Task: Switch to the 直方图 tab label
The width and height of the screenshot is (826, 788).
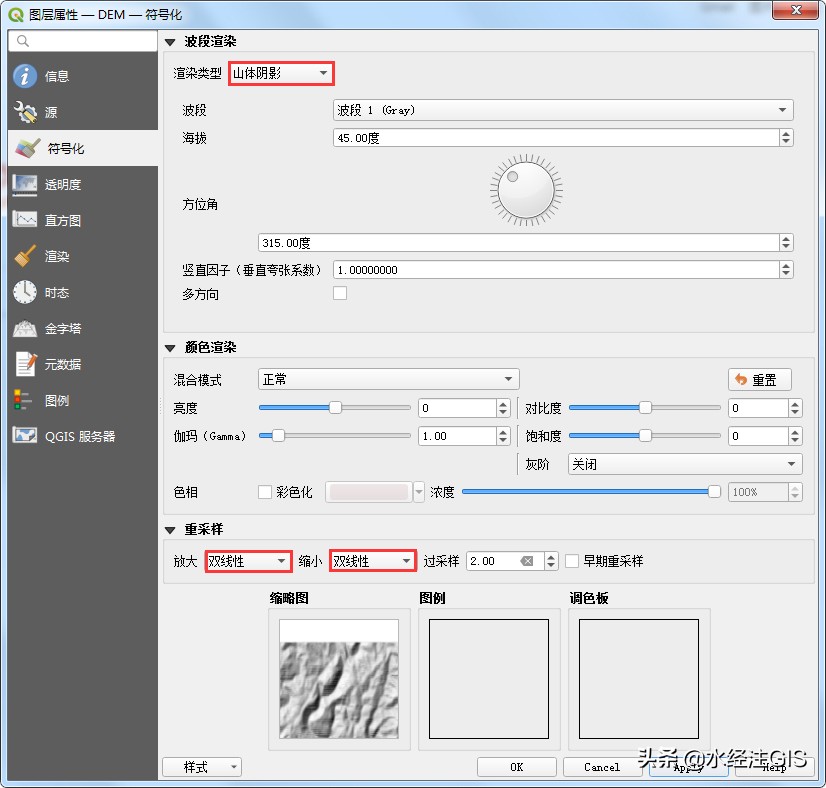Action: tap(63, 220)
